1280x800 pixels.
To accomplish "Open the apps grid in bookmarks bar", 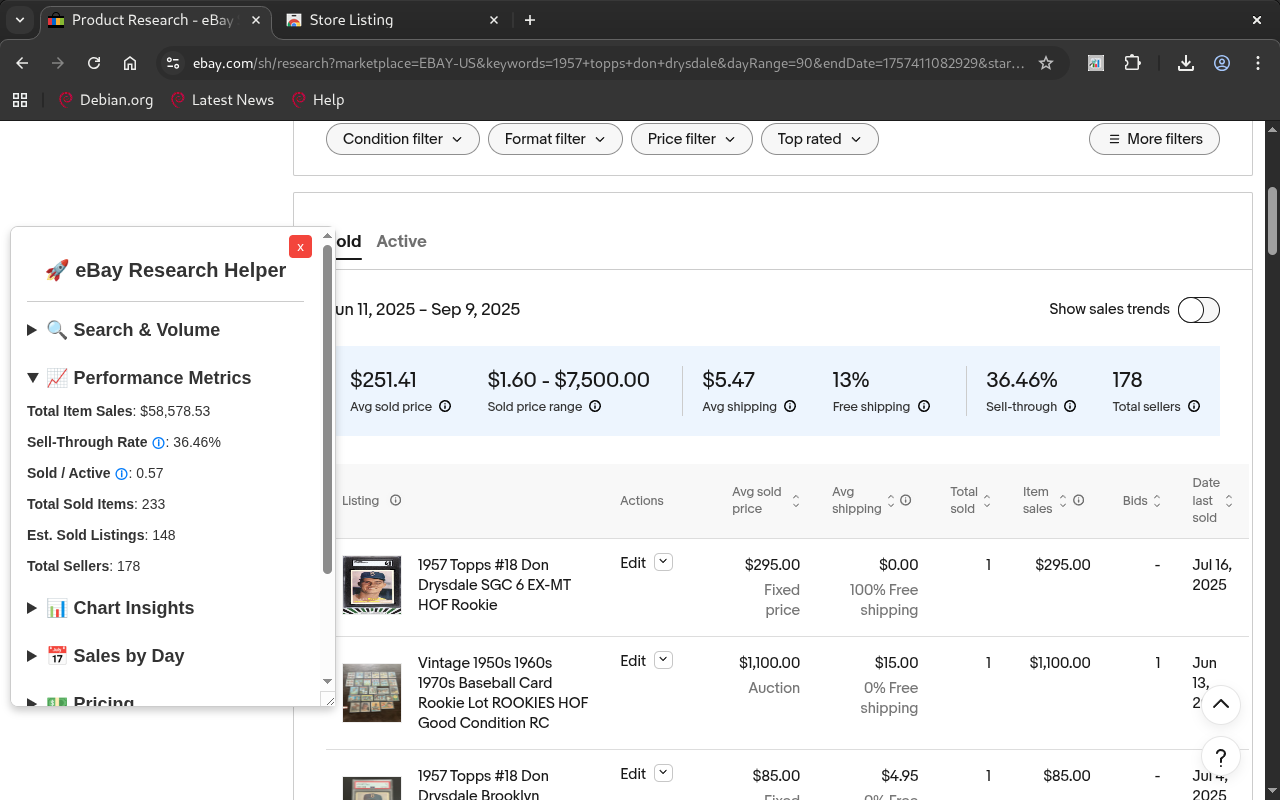I will click(x=20, y=100).
